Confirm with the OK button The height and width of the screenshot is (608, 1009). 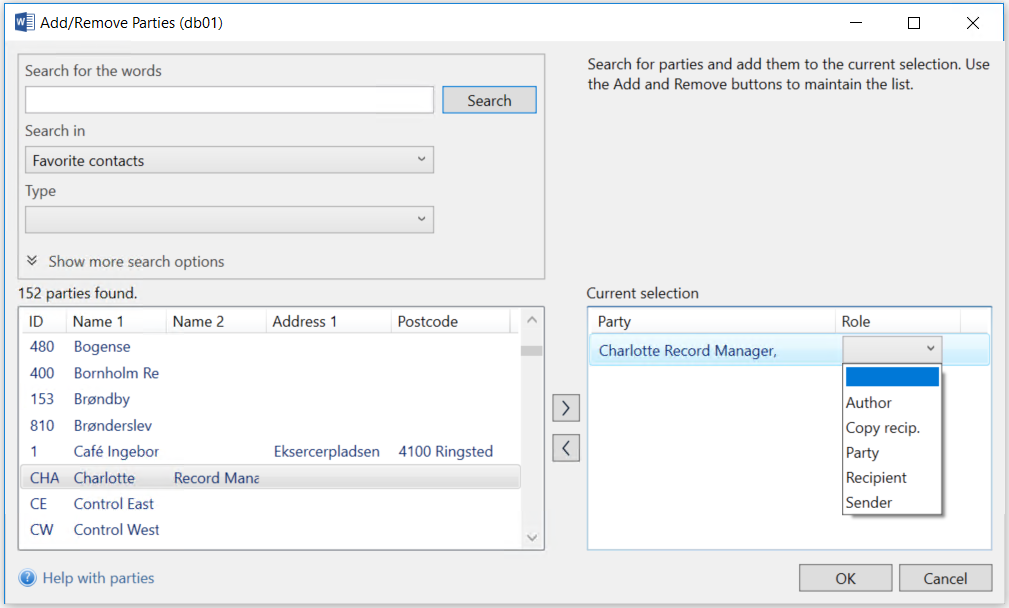pos(845,578)
